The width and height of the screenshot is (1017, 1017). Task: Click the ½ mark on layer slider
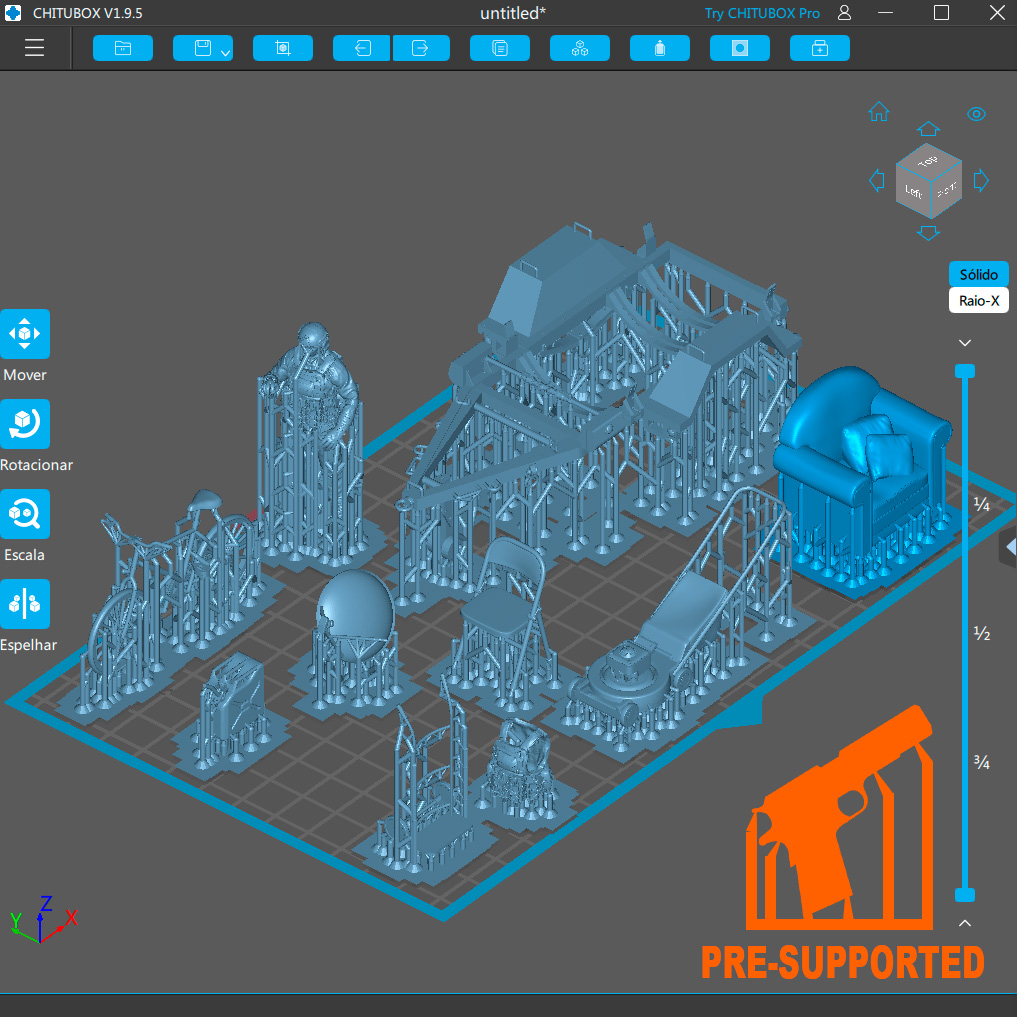point(982,633)
